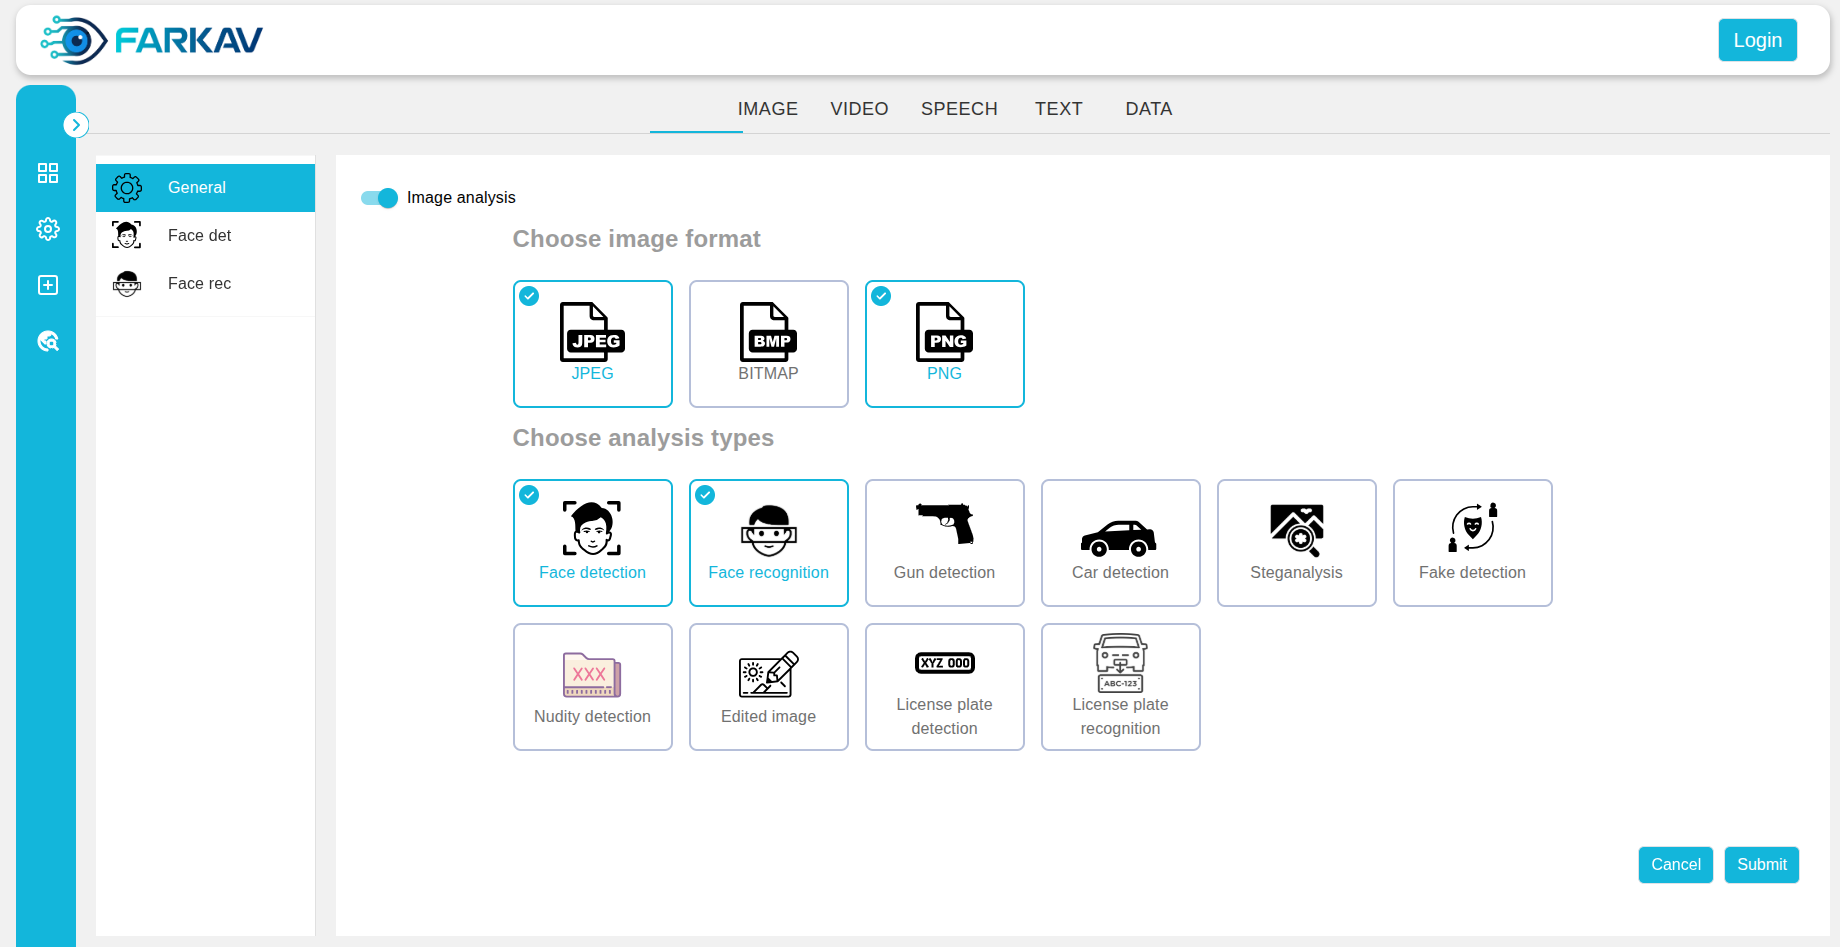Enable the Nudity detection tile
This screenshot has height=947, width=1840.
592,687
